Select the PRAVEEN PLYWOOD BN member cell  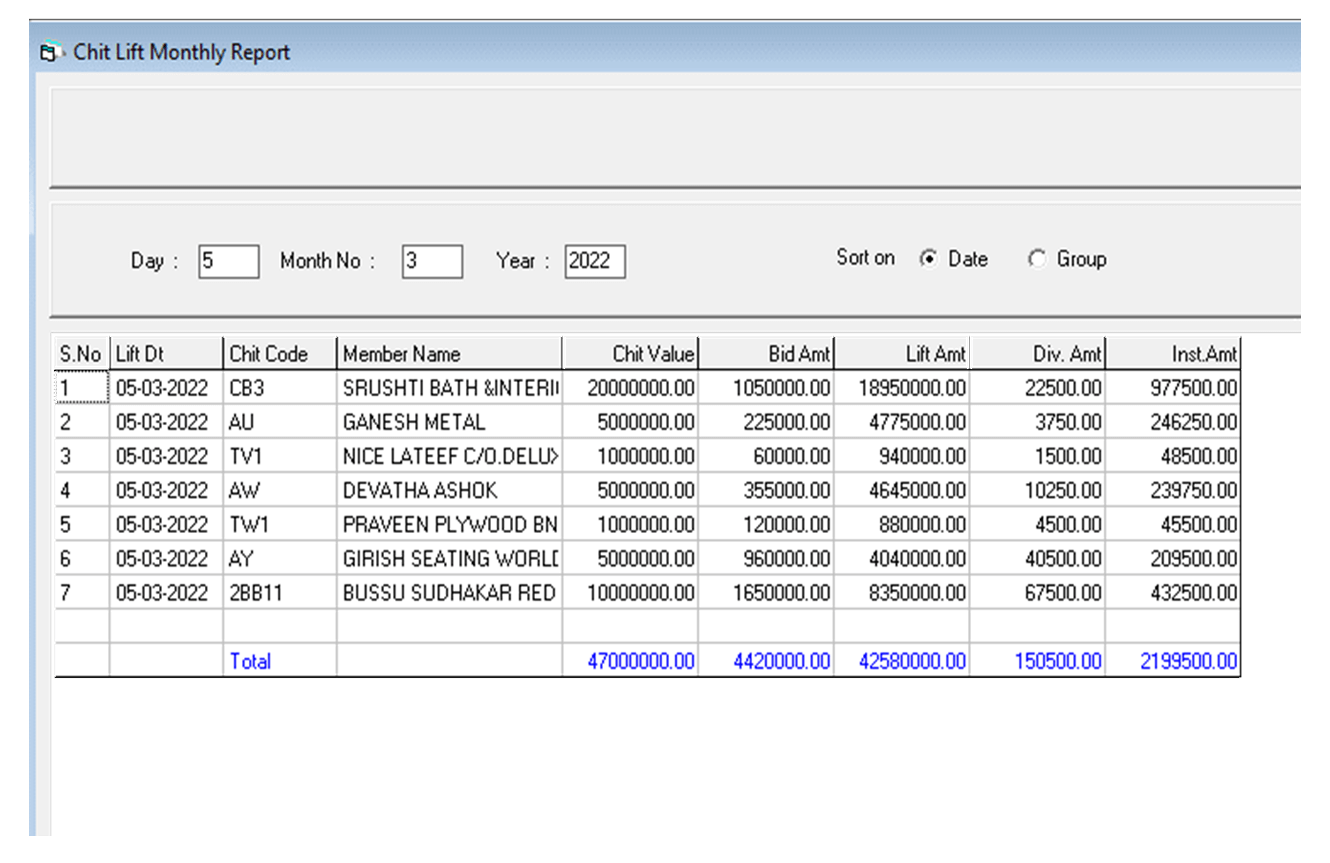450,524
